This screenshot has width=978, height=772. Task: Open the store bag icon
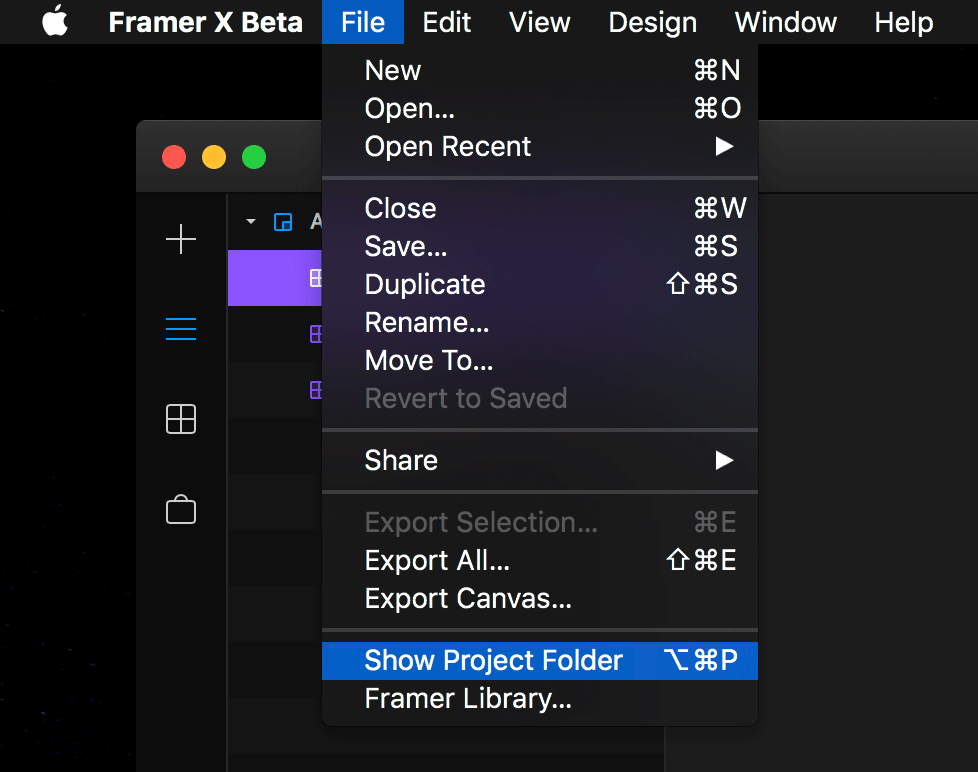181,509
